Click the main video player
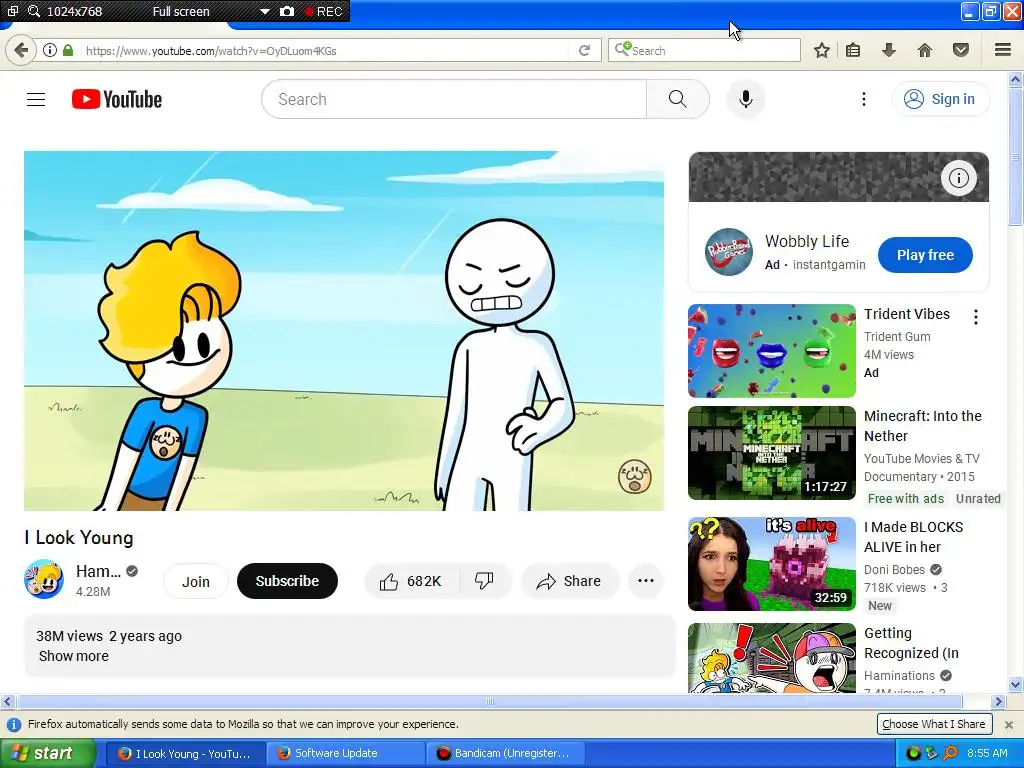The width and height of the screenshot is (1024, 768). (x=344, y=331)
